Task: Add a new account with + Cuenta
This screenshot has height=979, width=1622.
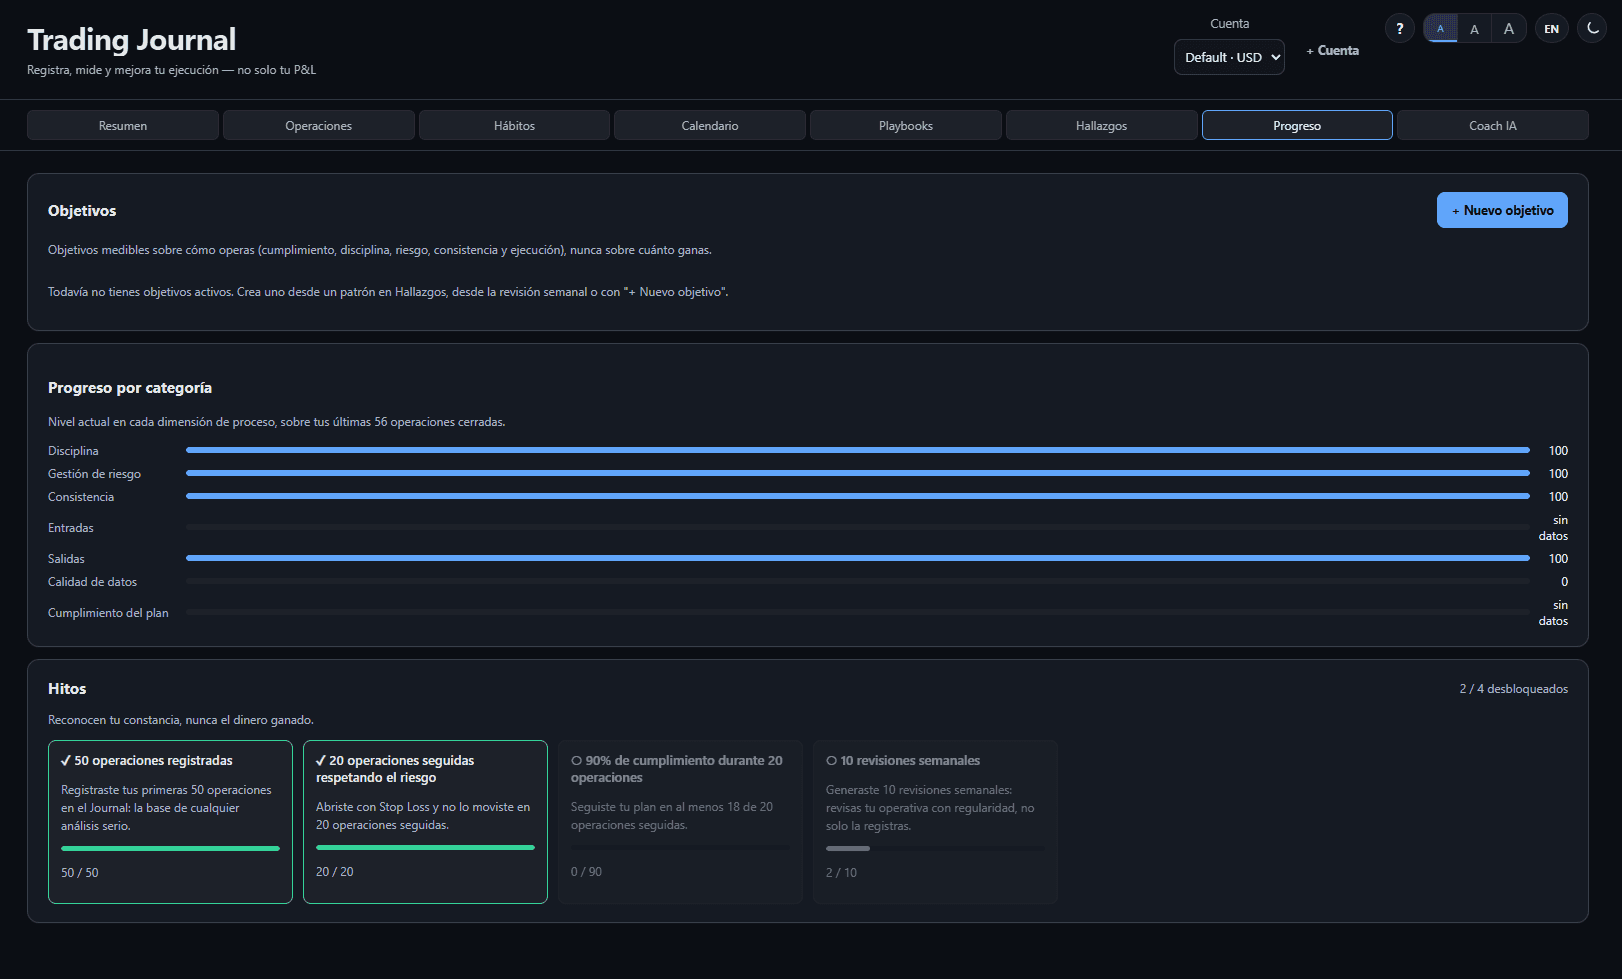Action: click(x=1332, y=50)
